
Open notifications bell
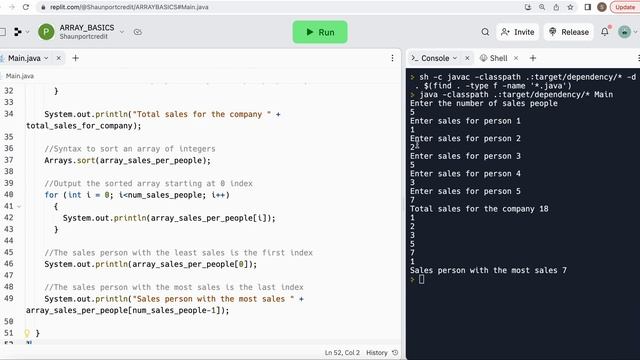point(605,32)
